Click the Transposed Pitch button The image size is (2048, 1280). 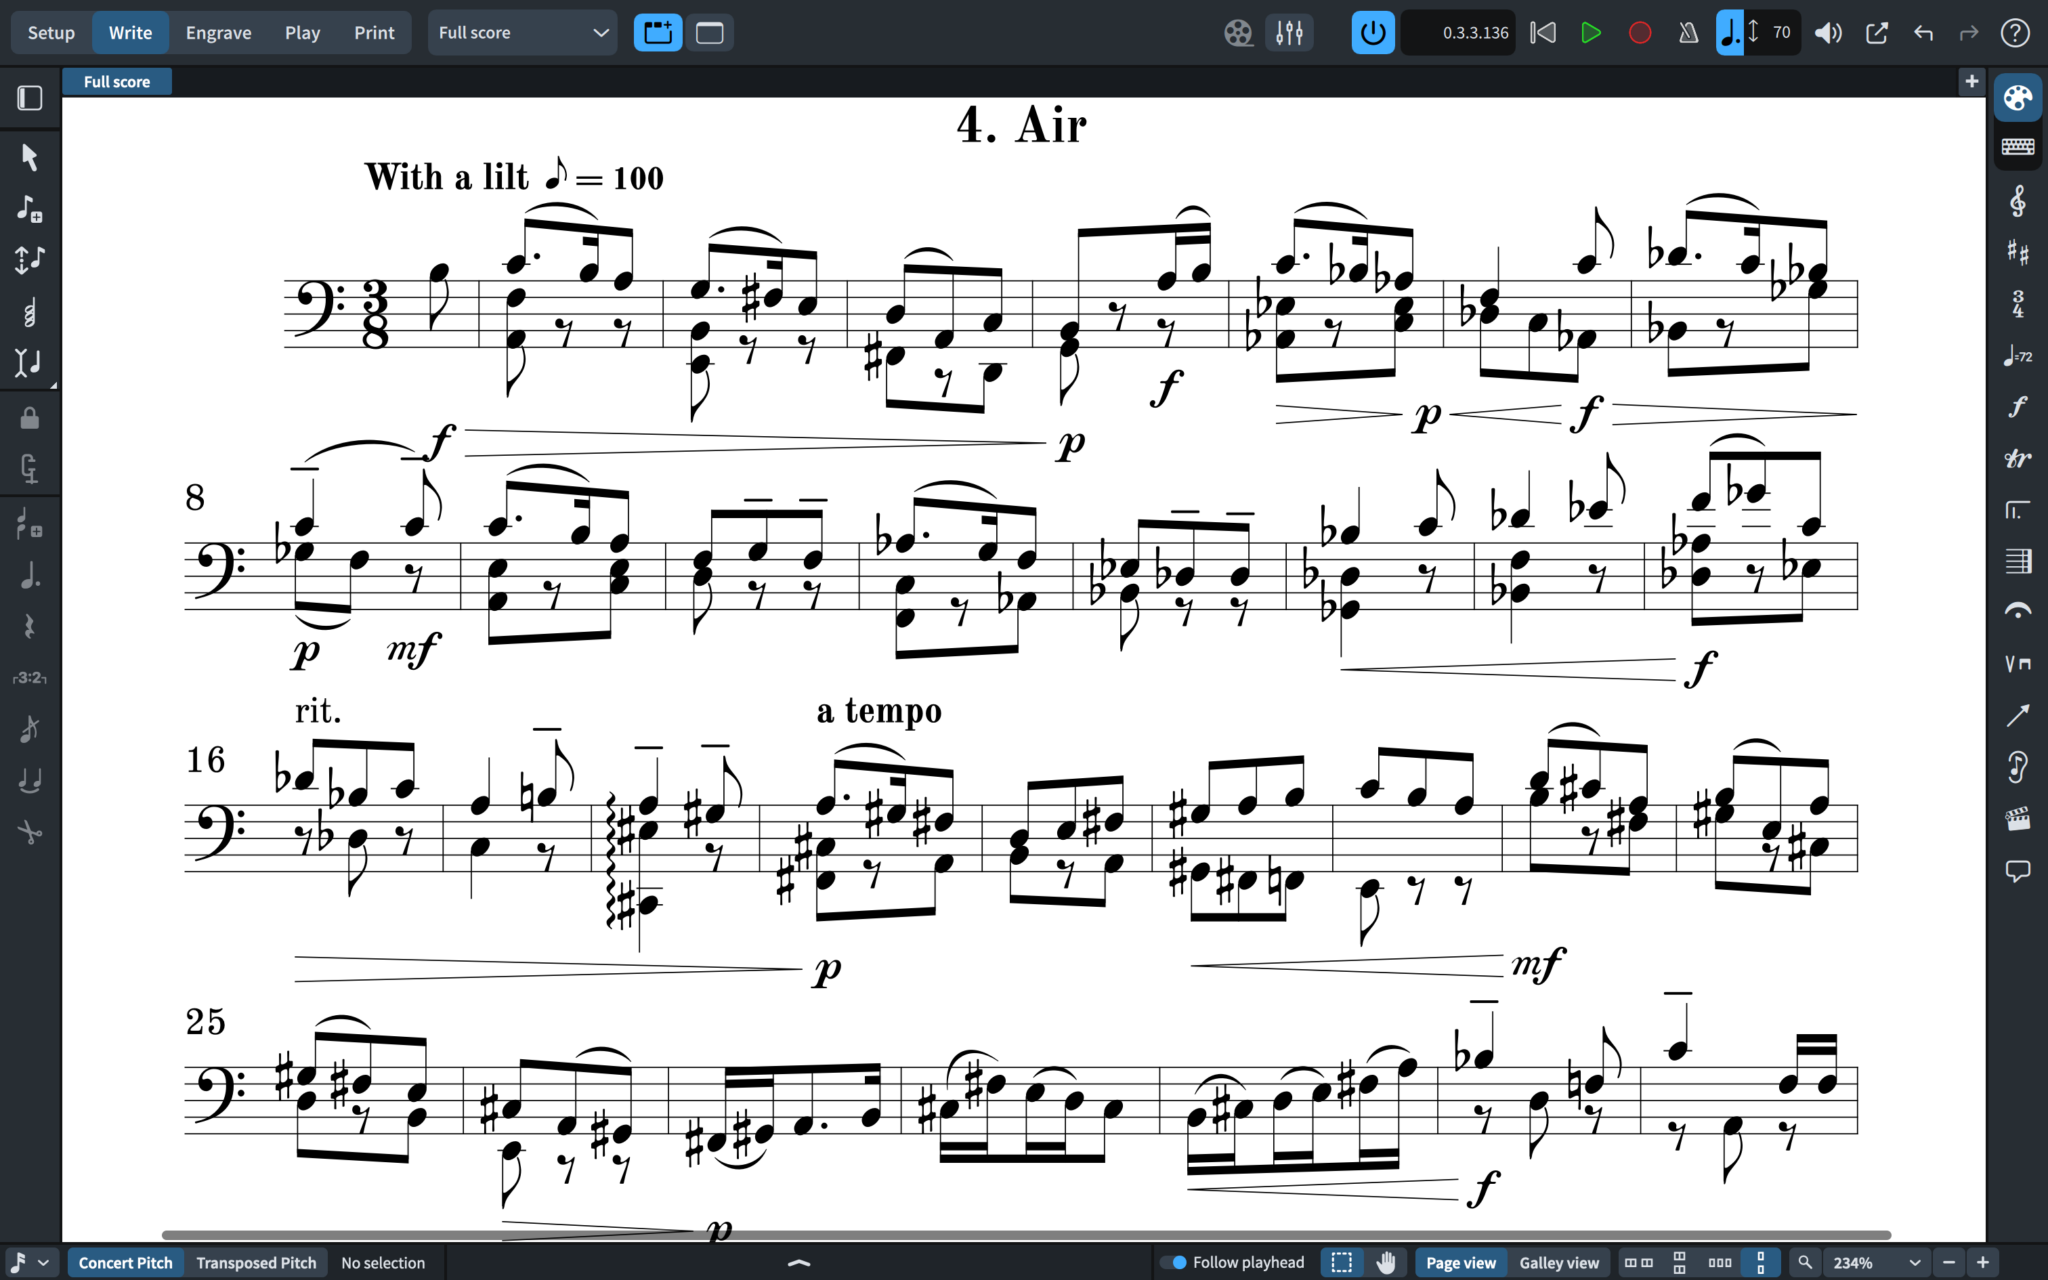pos(256,1262)
